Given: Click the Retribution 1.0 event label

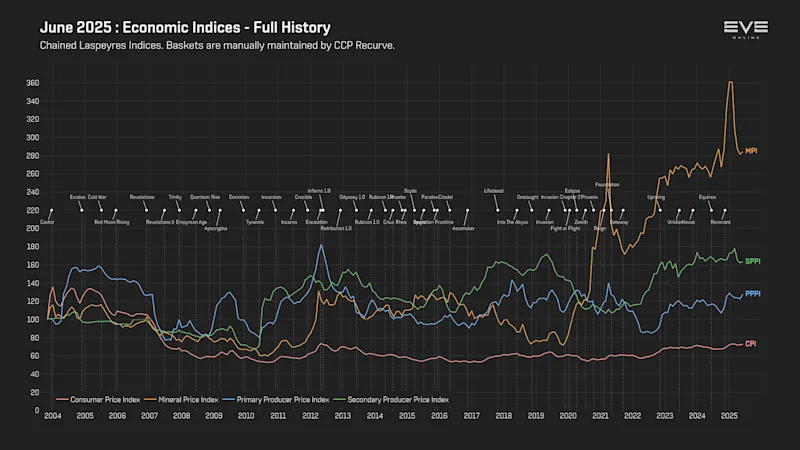Looking at the screenshot, I should [x=336, y=228].
